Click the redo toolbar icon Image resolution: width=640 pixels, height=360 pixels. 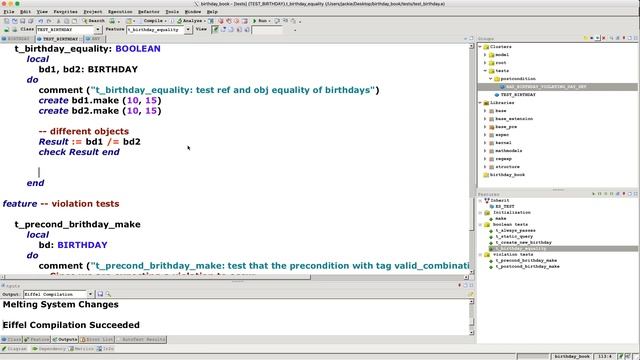tap(49, 21)
